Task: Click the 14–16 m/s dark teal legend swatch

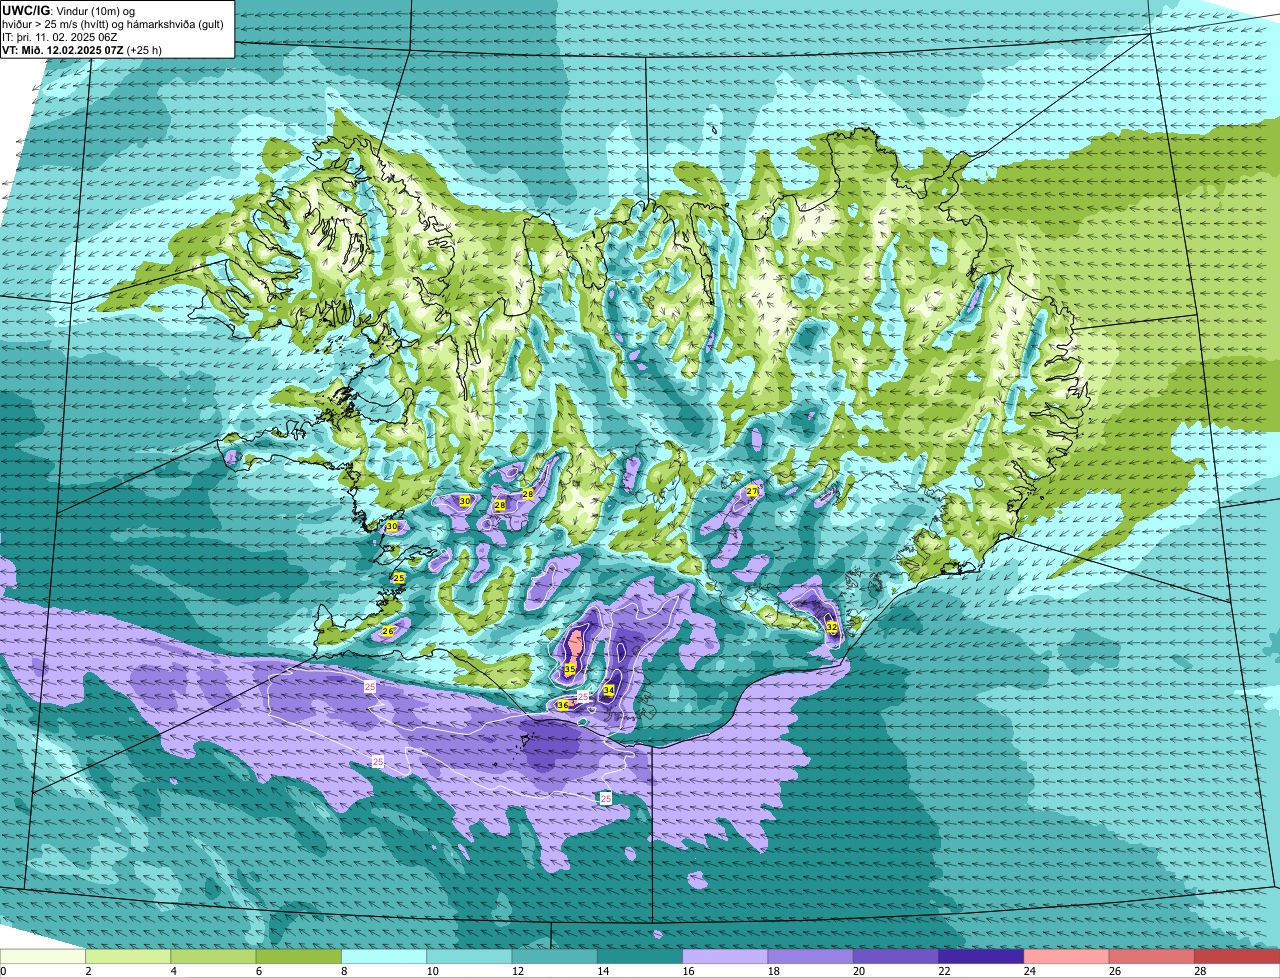Action: (640, 956)
